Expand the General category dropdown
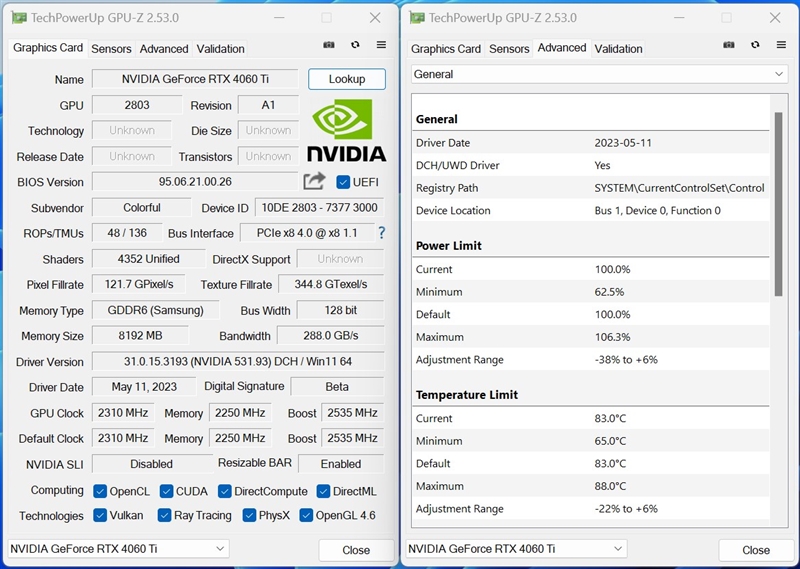Screen dimensions: 800x569 (599, 75)
